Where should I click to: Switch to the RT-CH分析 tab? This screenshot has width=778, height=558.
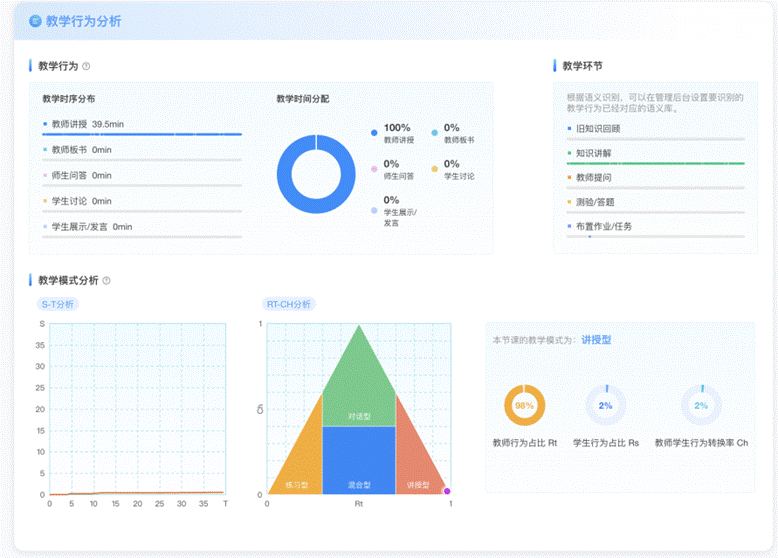(289, 304)
